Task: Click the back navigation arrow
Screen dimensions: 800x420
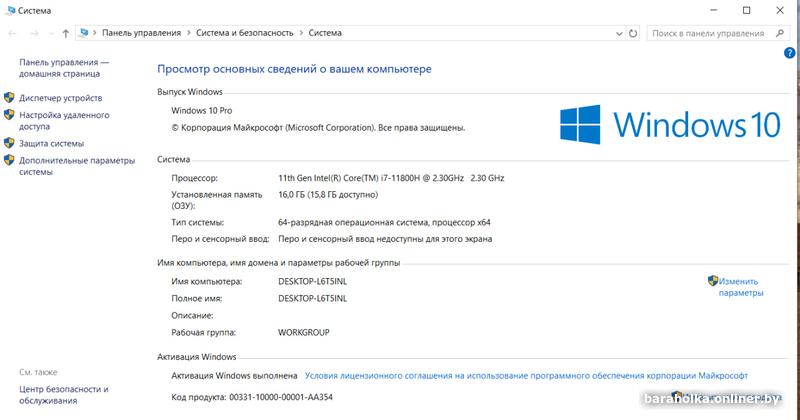Action: tap(12, 33)
